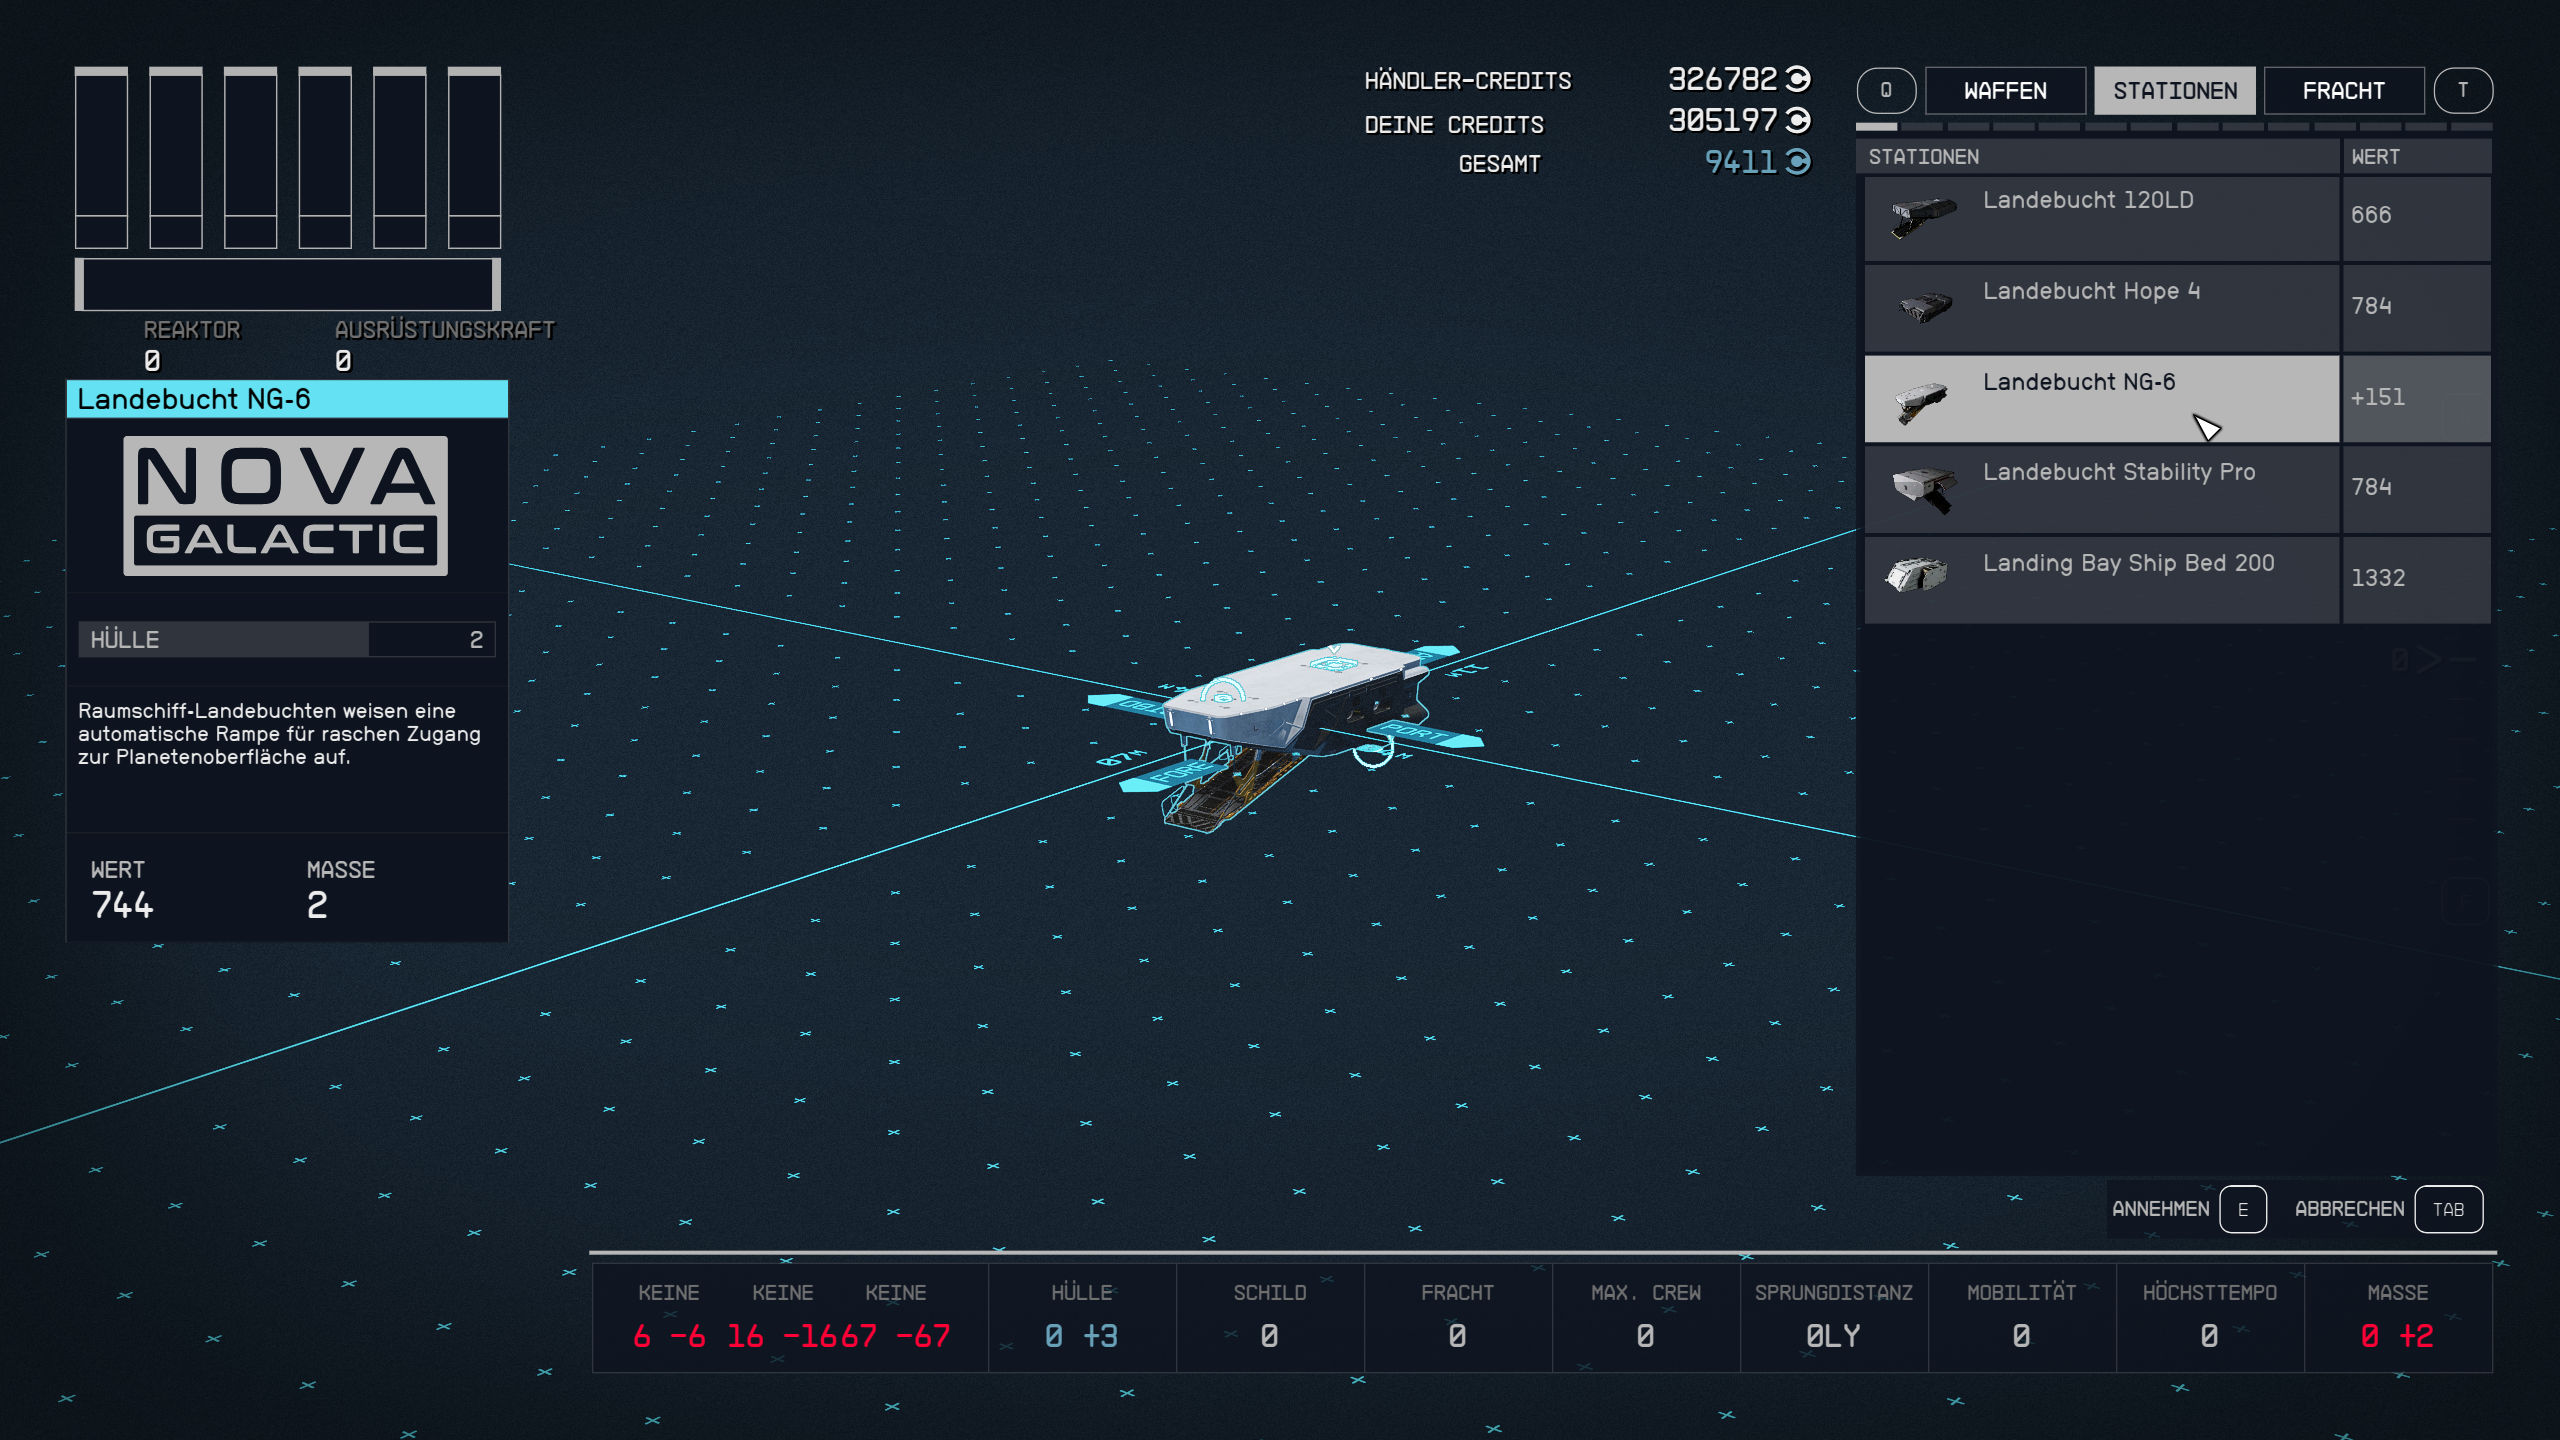Click the Landebucht Hope 4 thumbnail icon
The width and height of the screenshot is (2560, 1440).
(1922, 306)
